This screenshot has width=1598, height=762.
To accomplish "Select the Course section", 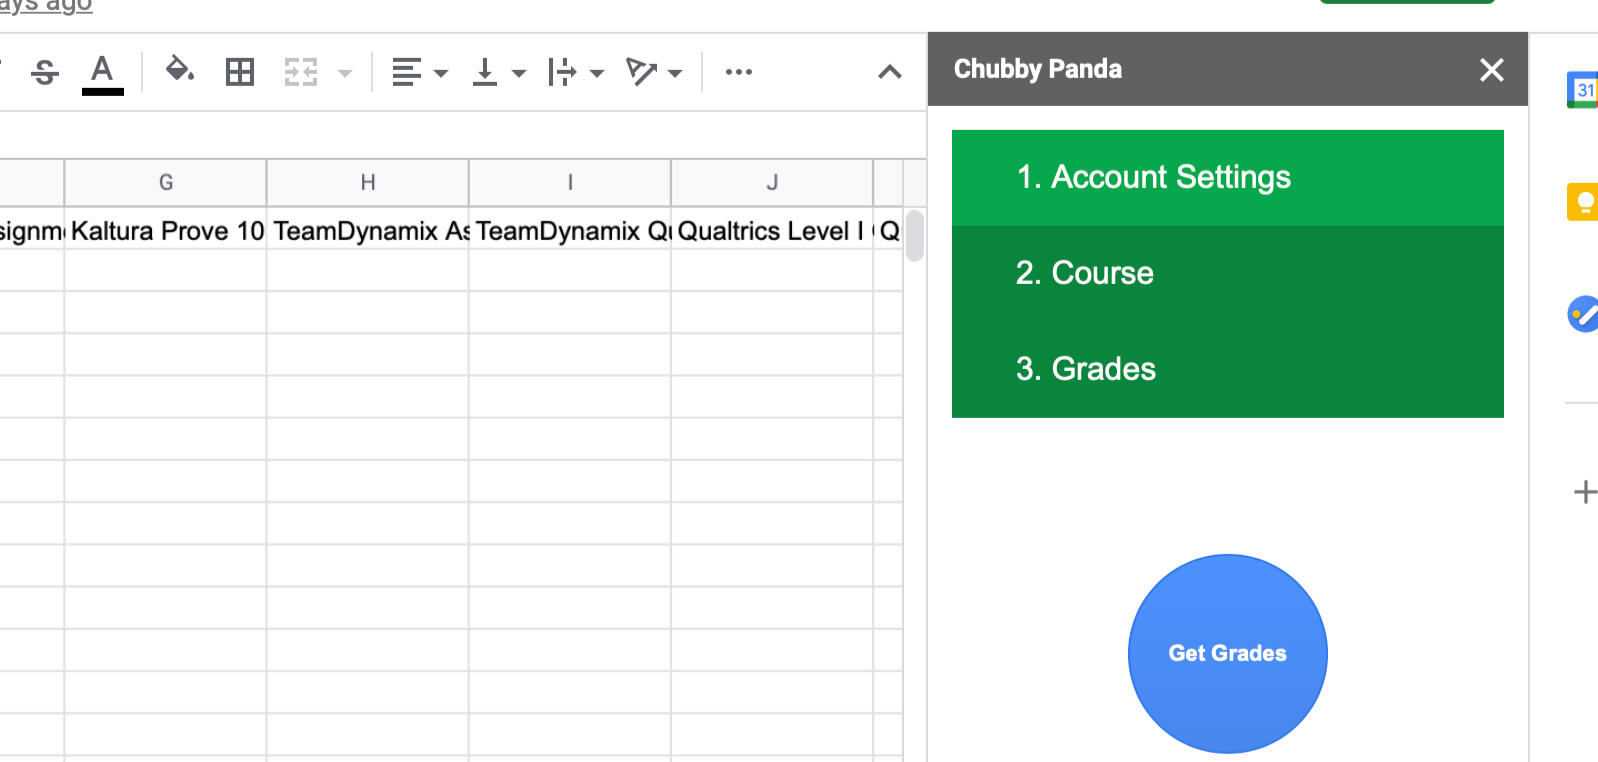I will (x=1227, y=273).
